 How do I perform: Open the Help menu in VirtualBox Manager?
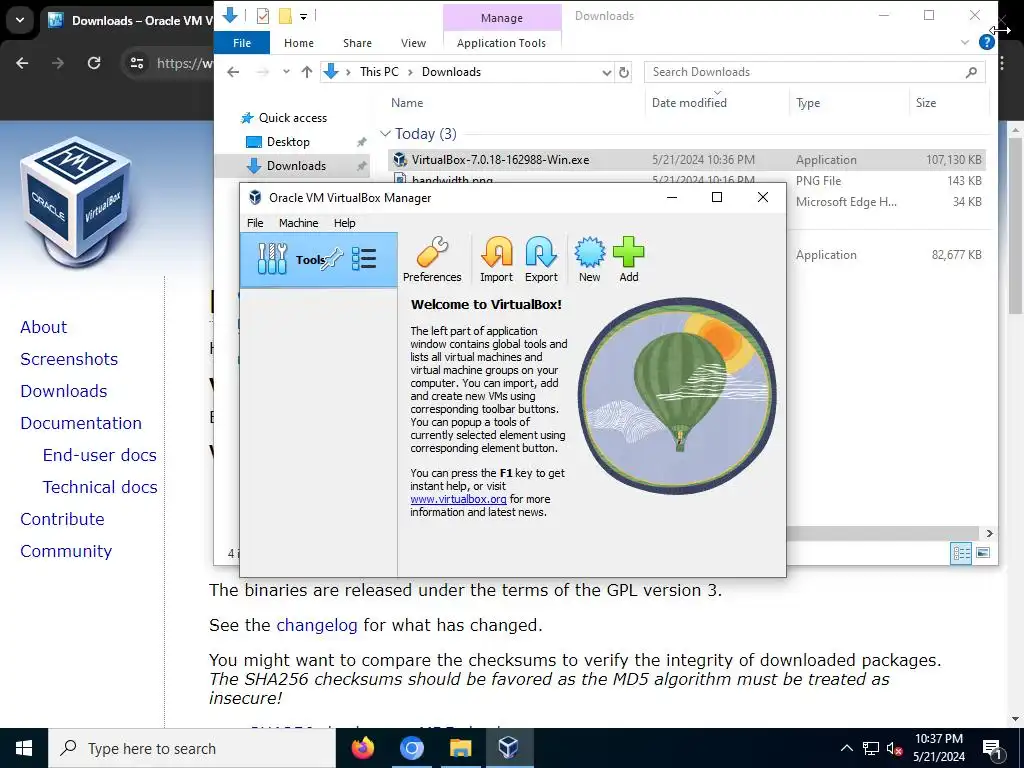(x=344, y=223)
